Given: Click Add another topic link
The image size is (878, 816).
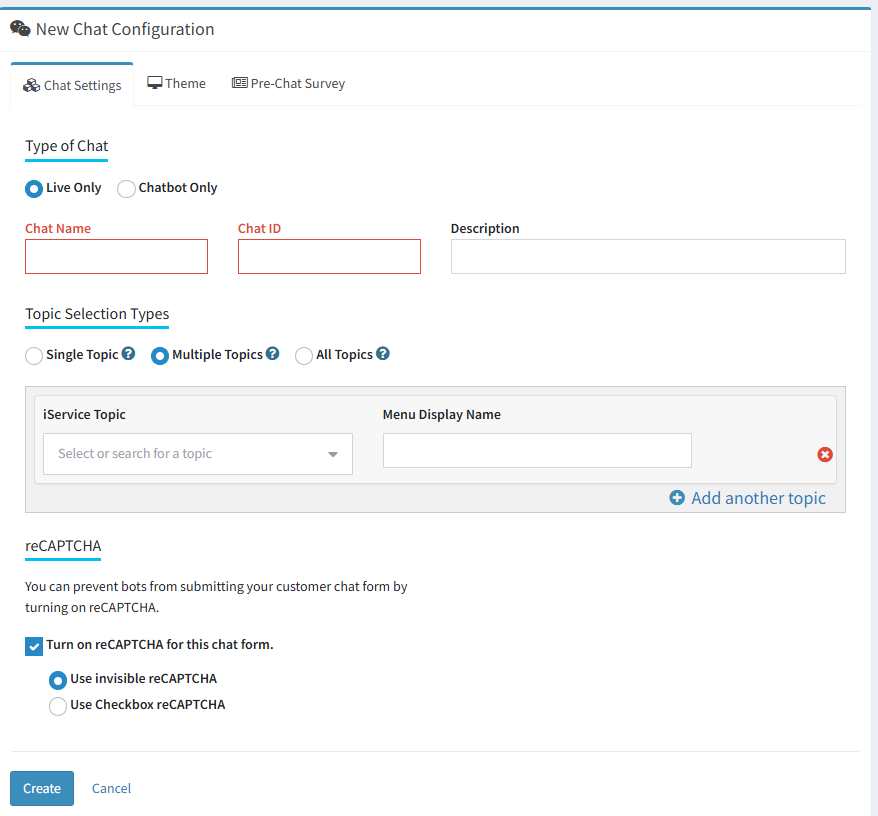Looking at the screenshot, I should 748,498.
